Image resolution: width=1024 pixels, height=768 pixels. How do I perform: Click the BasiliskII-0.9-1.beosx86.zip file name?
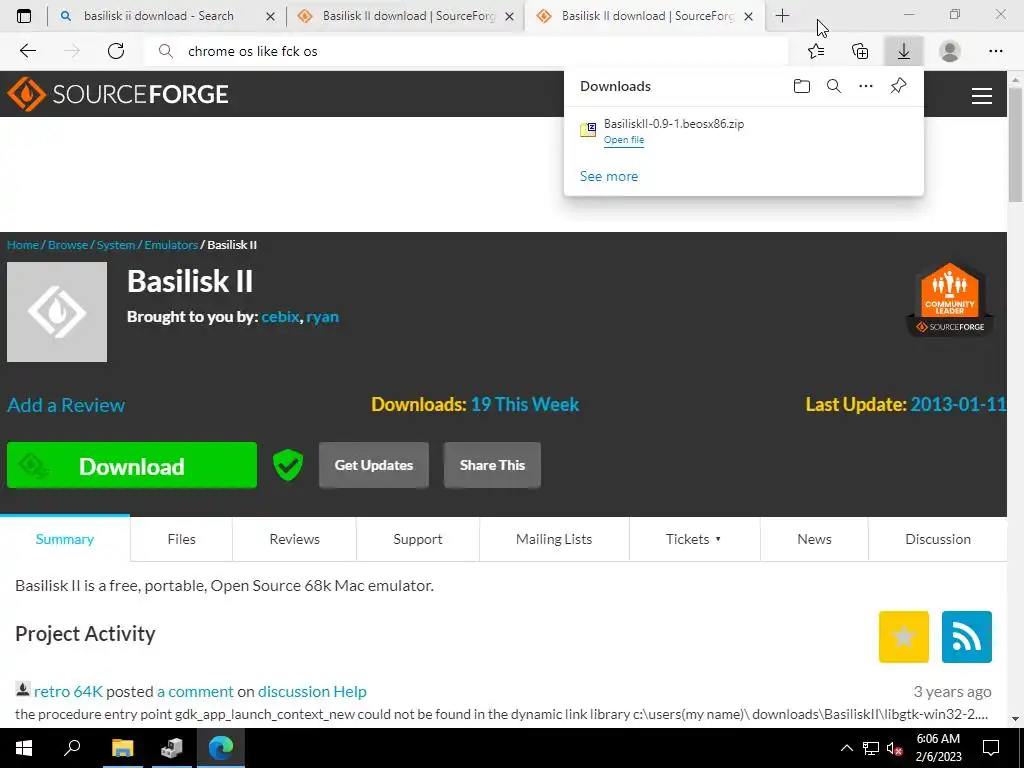[674, 123]
